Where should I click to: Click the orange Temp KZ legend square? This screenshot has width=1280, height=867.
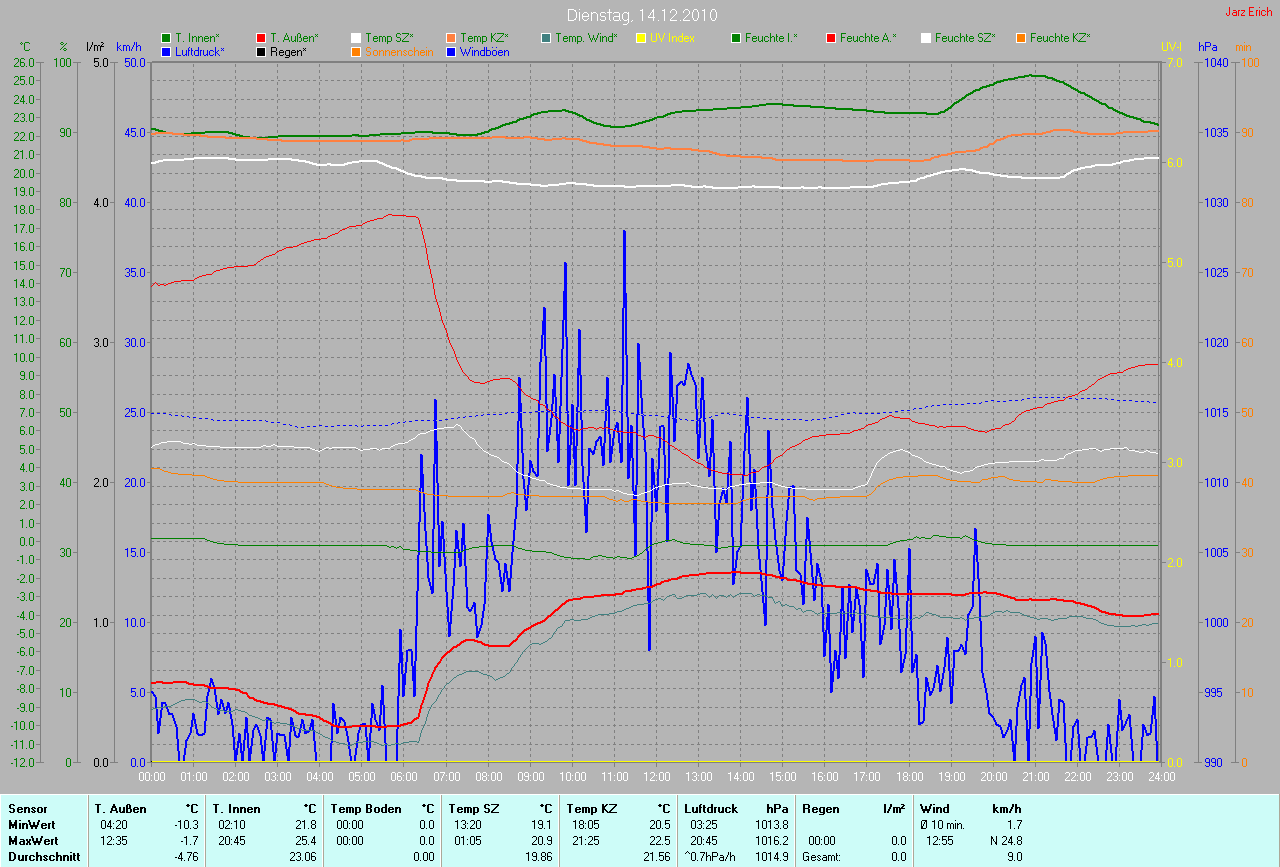(451, 38)
